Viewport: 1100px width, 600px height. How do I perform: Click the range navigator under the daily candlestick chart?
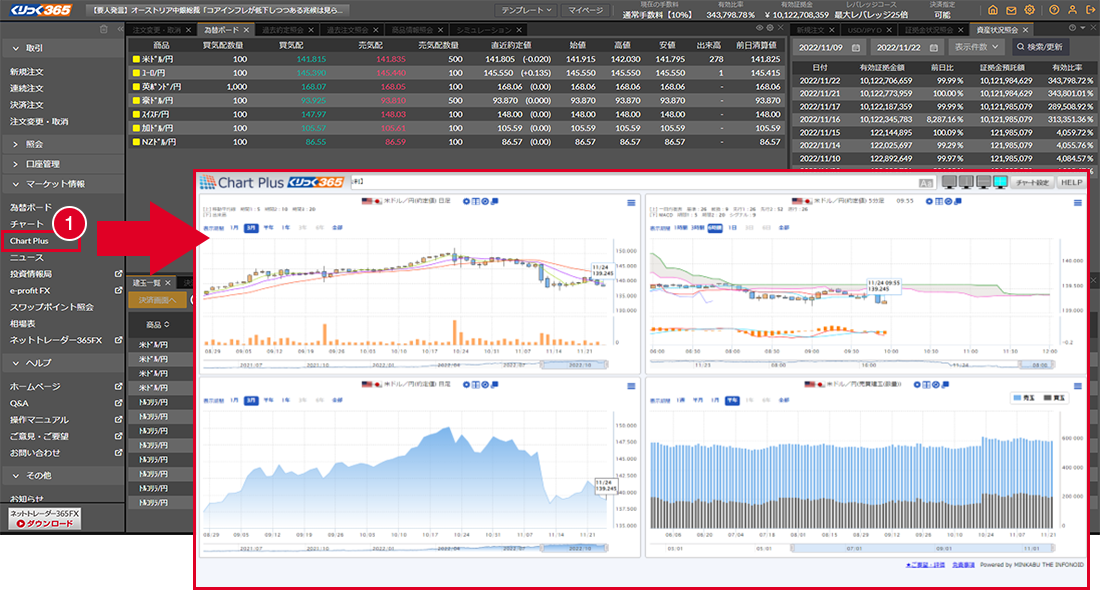[x=405, y=365]
